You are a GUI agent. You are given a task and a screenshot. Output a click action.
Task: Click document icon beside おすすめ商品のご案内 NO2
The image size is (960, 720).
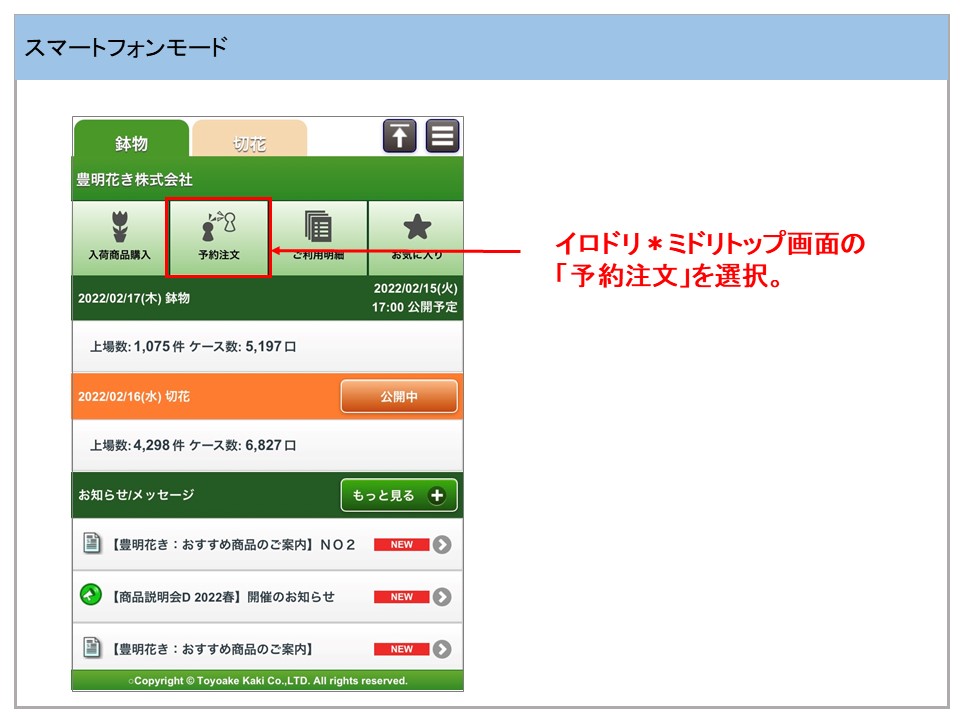91,544
